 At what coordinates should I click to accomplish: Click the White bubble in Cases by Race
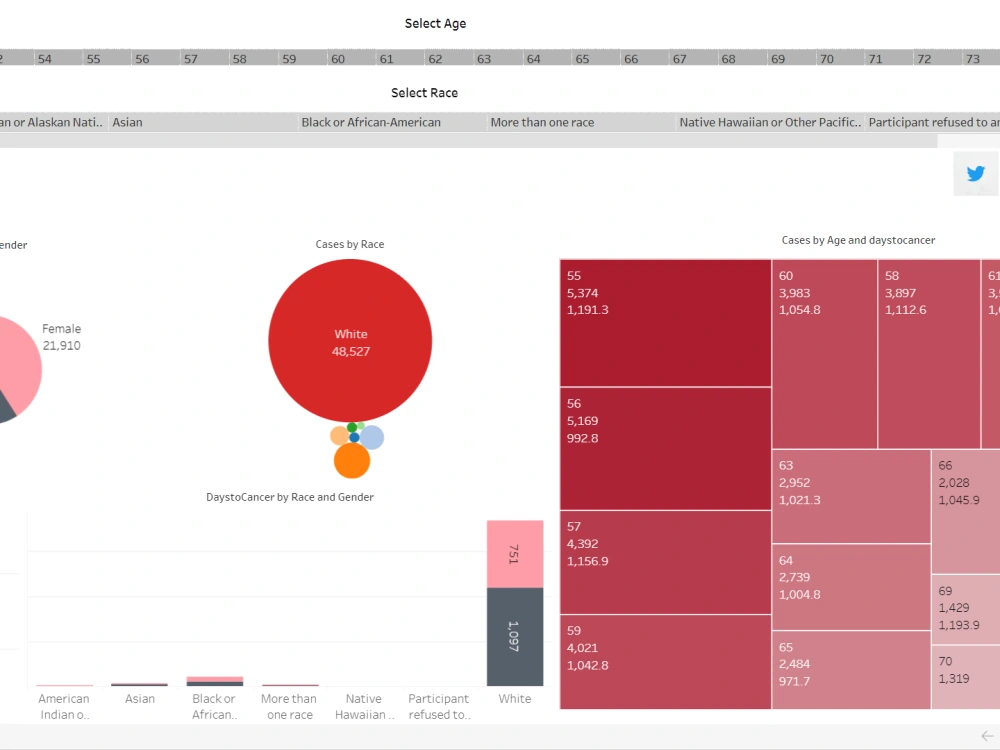(x=350, y=340)
